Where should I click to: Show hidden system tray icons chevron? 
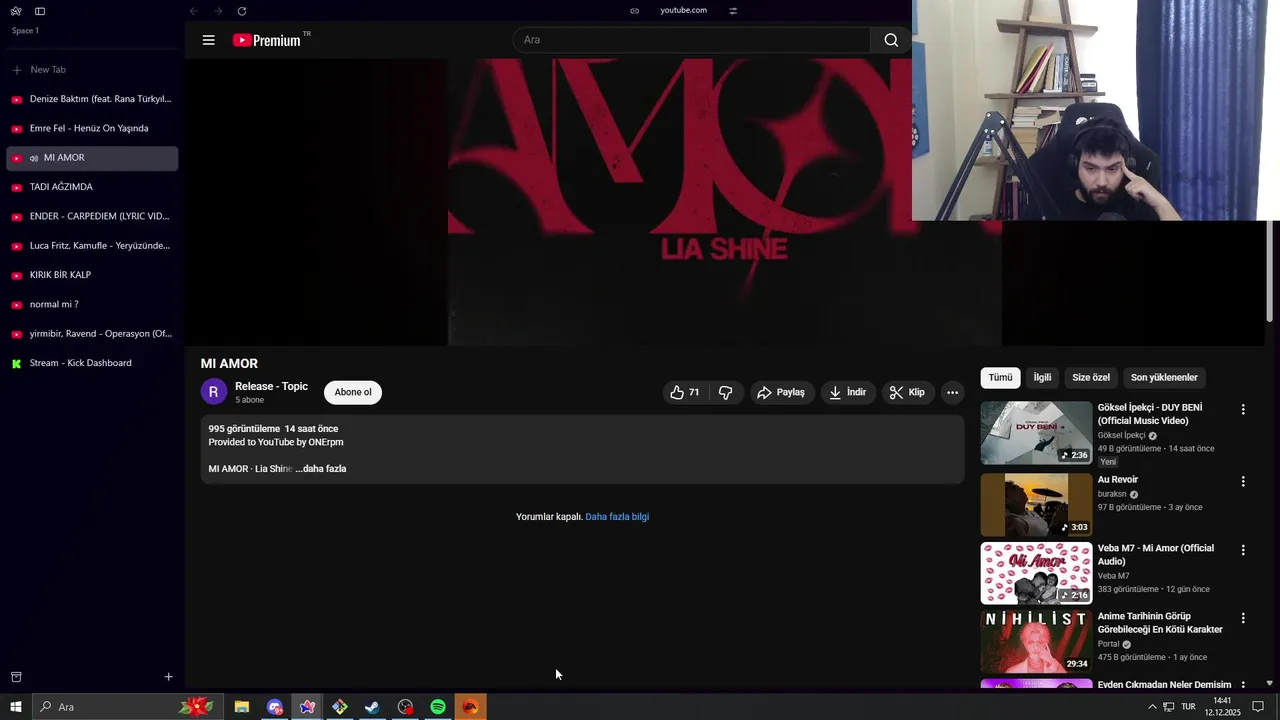pos(1152,707)
